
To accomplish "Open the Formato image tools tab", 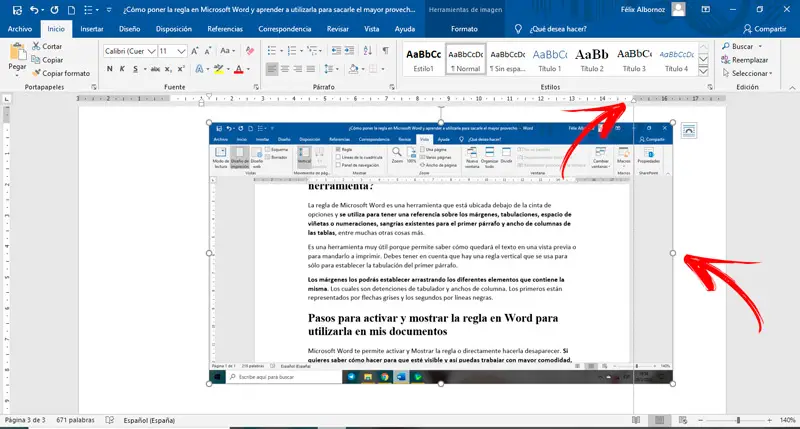I will 463,30.
